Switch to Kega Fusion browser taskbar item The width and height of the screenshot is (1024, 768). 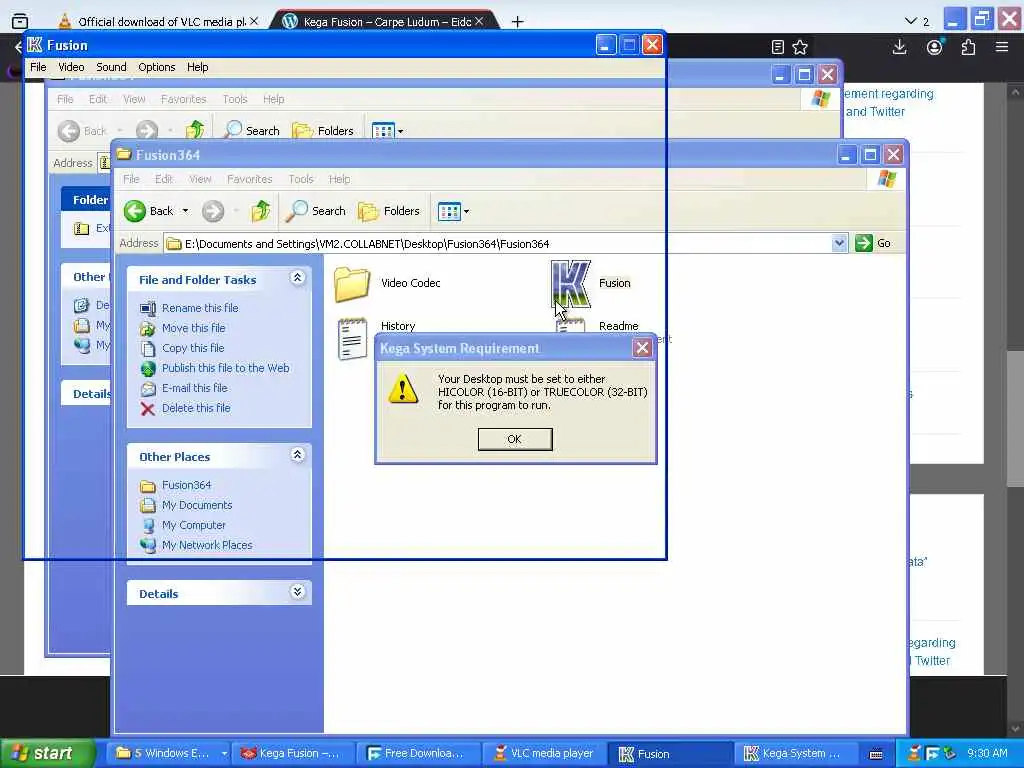tap(293, 754)
